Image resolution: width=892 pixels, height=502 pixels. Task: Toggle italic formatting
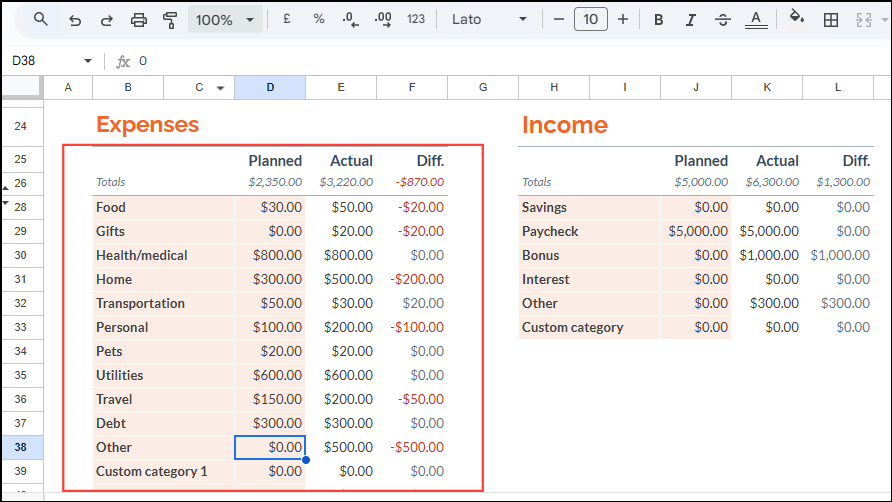pos(691,20)
